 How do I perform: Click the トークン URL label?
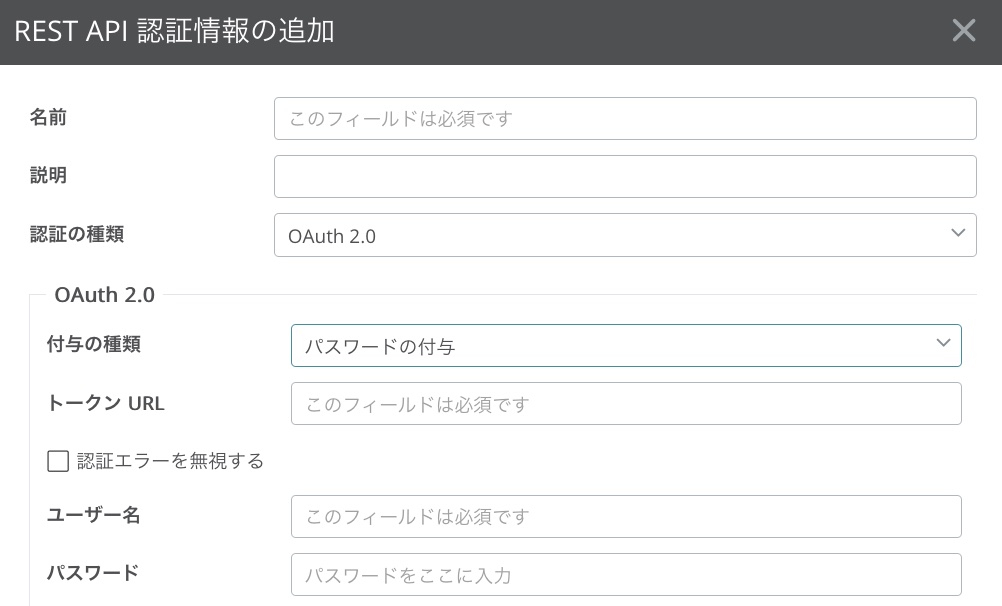pos(105,403)
